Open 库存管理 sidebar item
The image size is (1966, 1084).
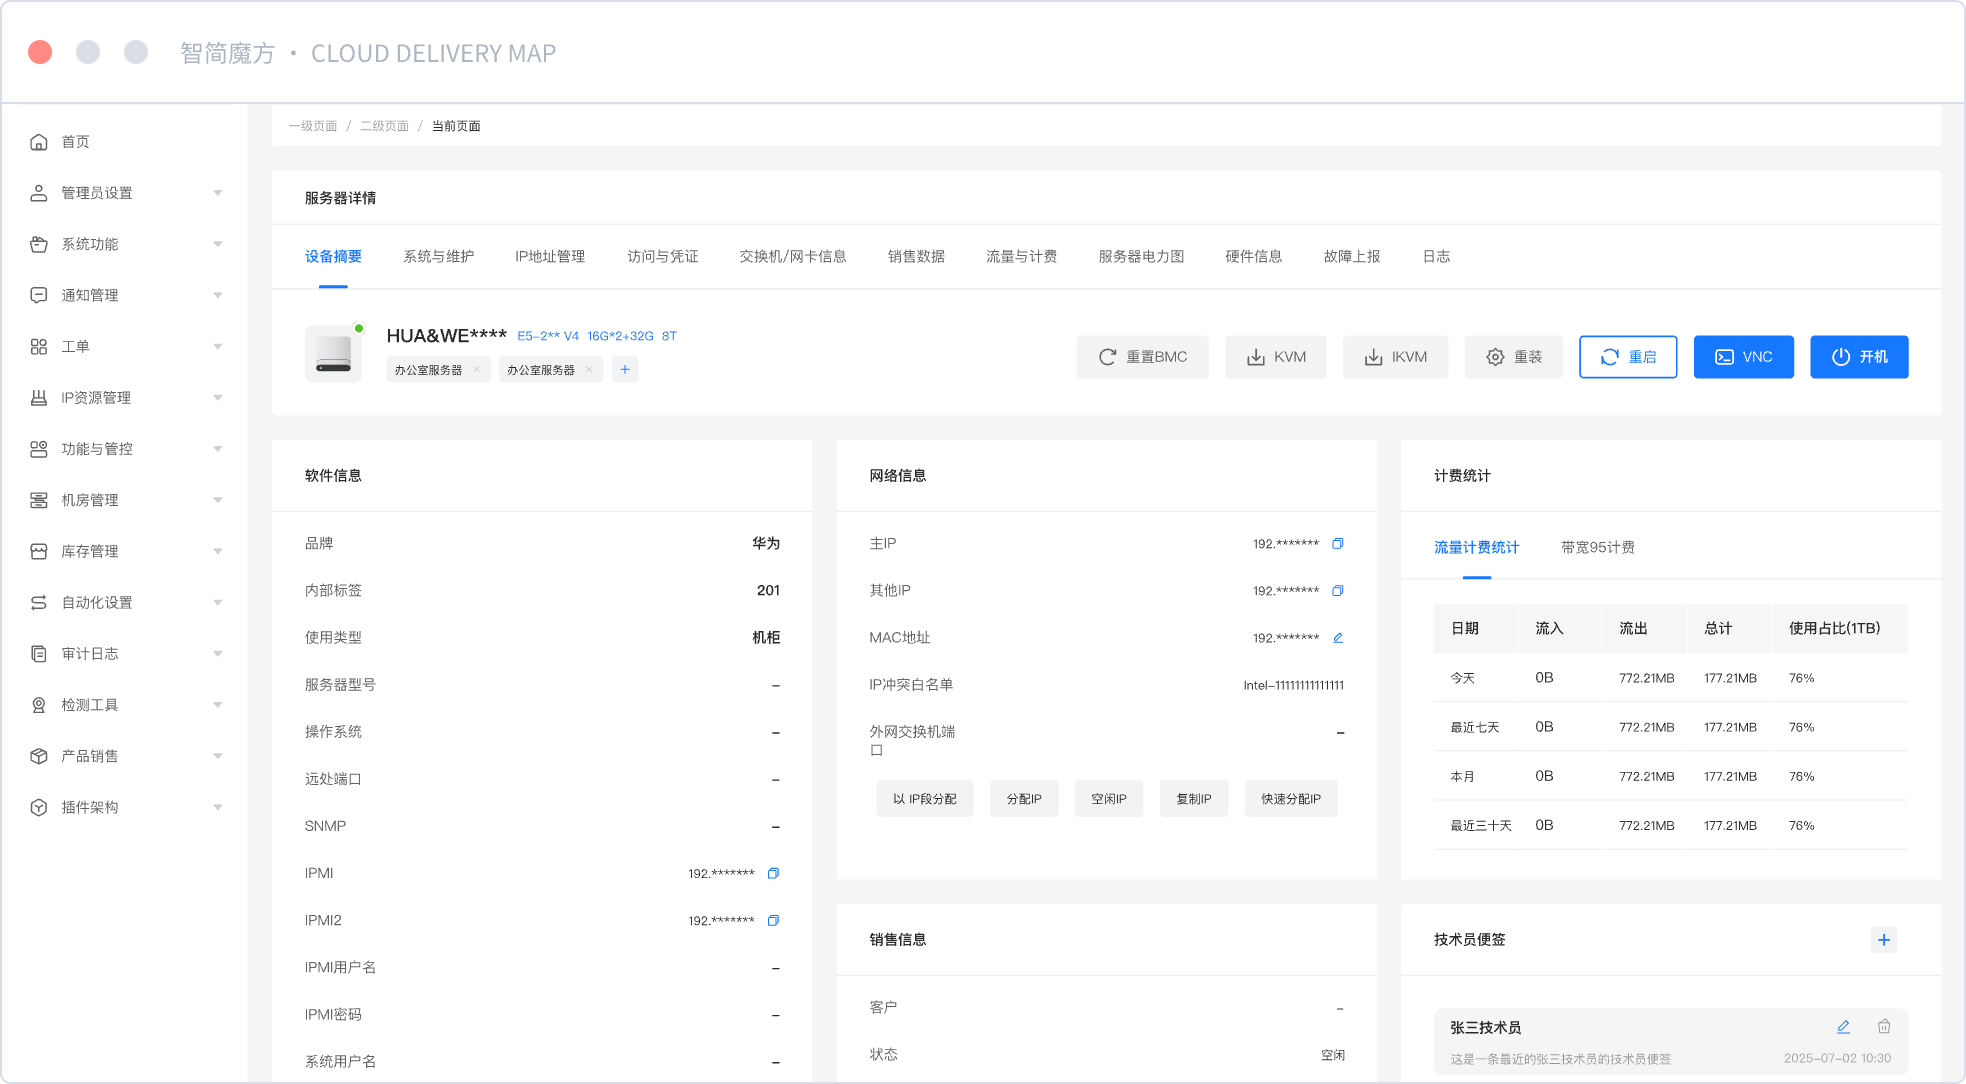[x=125, y=551]
